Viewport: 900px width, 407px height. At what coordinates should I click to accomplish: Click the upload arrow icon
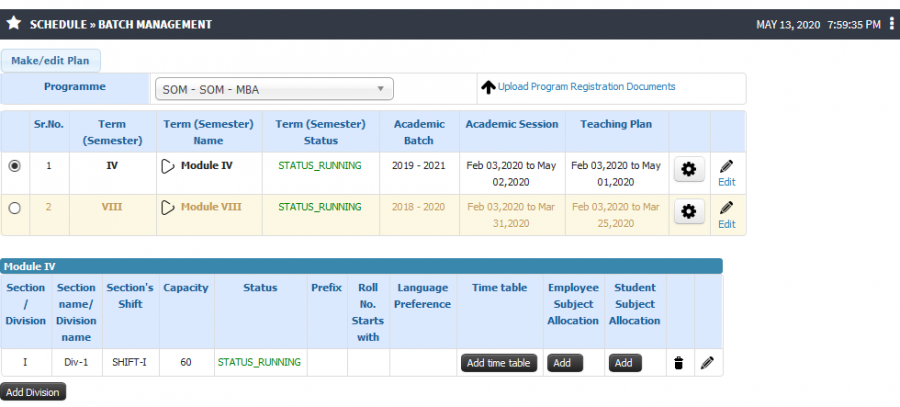488,87
